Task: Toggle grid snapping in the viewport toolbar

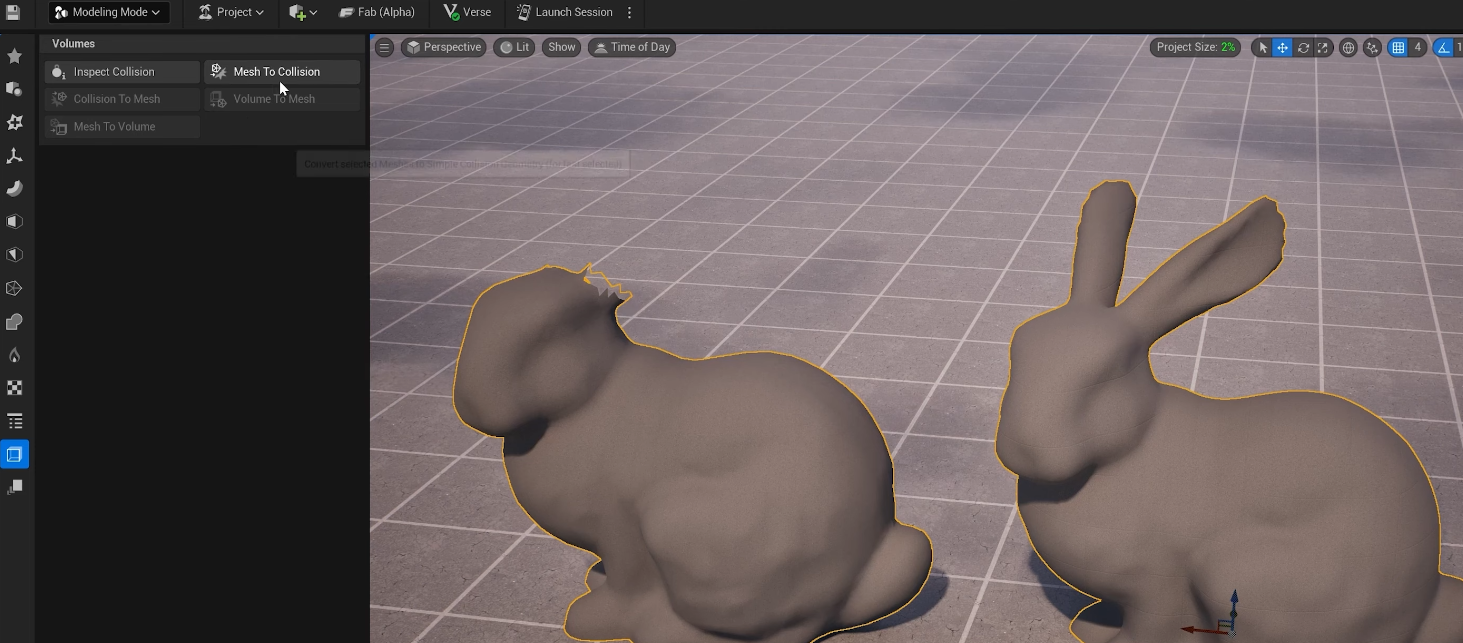Action: coord(1398,47)
